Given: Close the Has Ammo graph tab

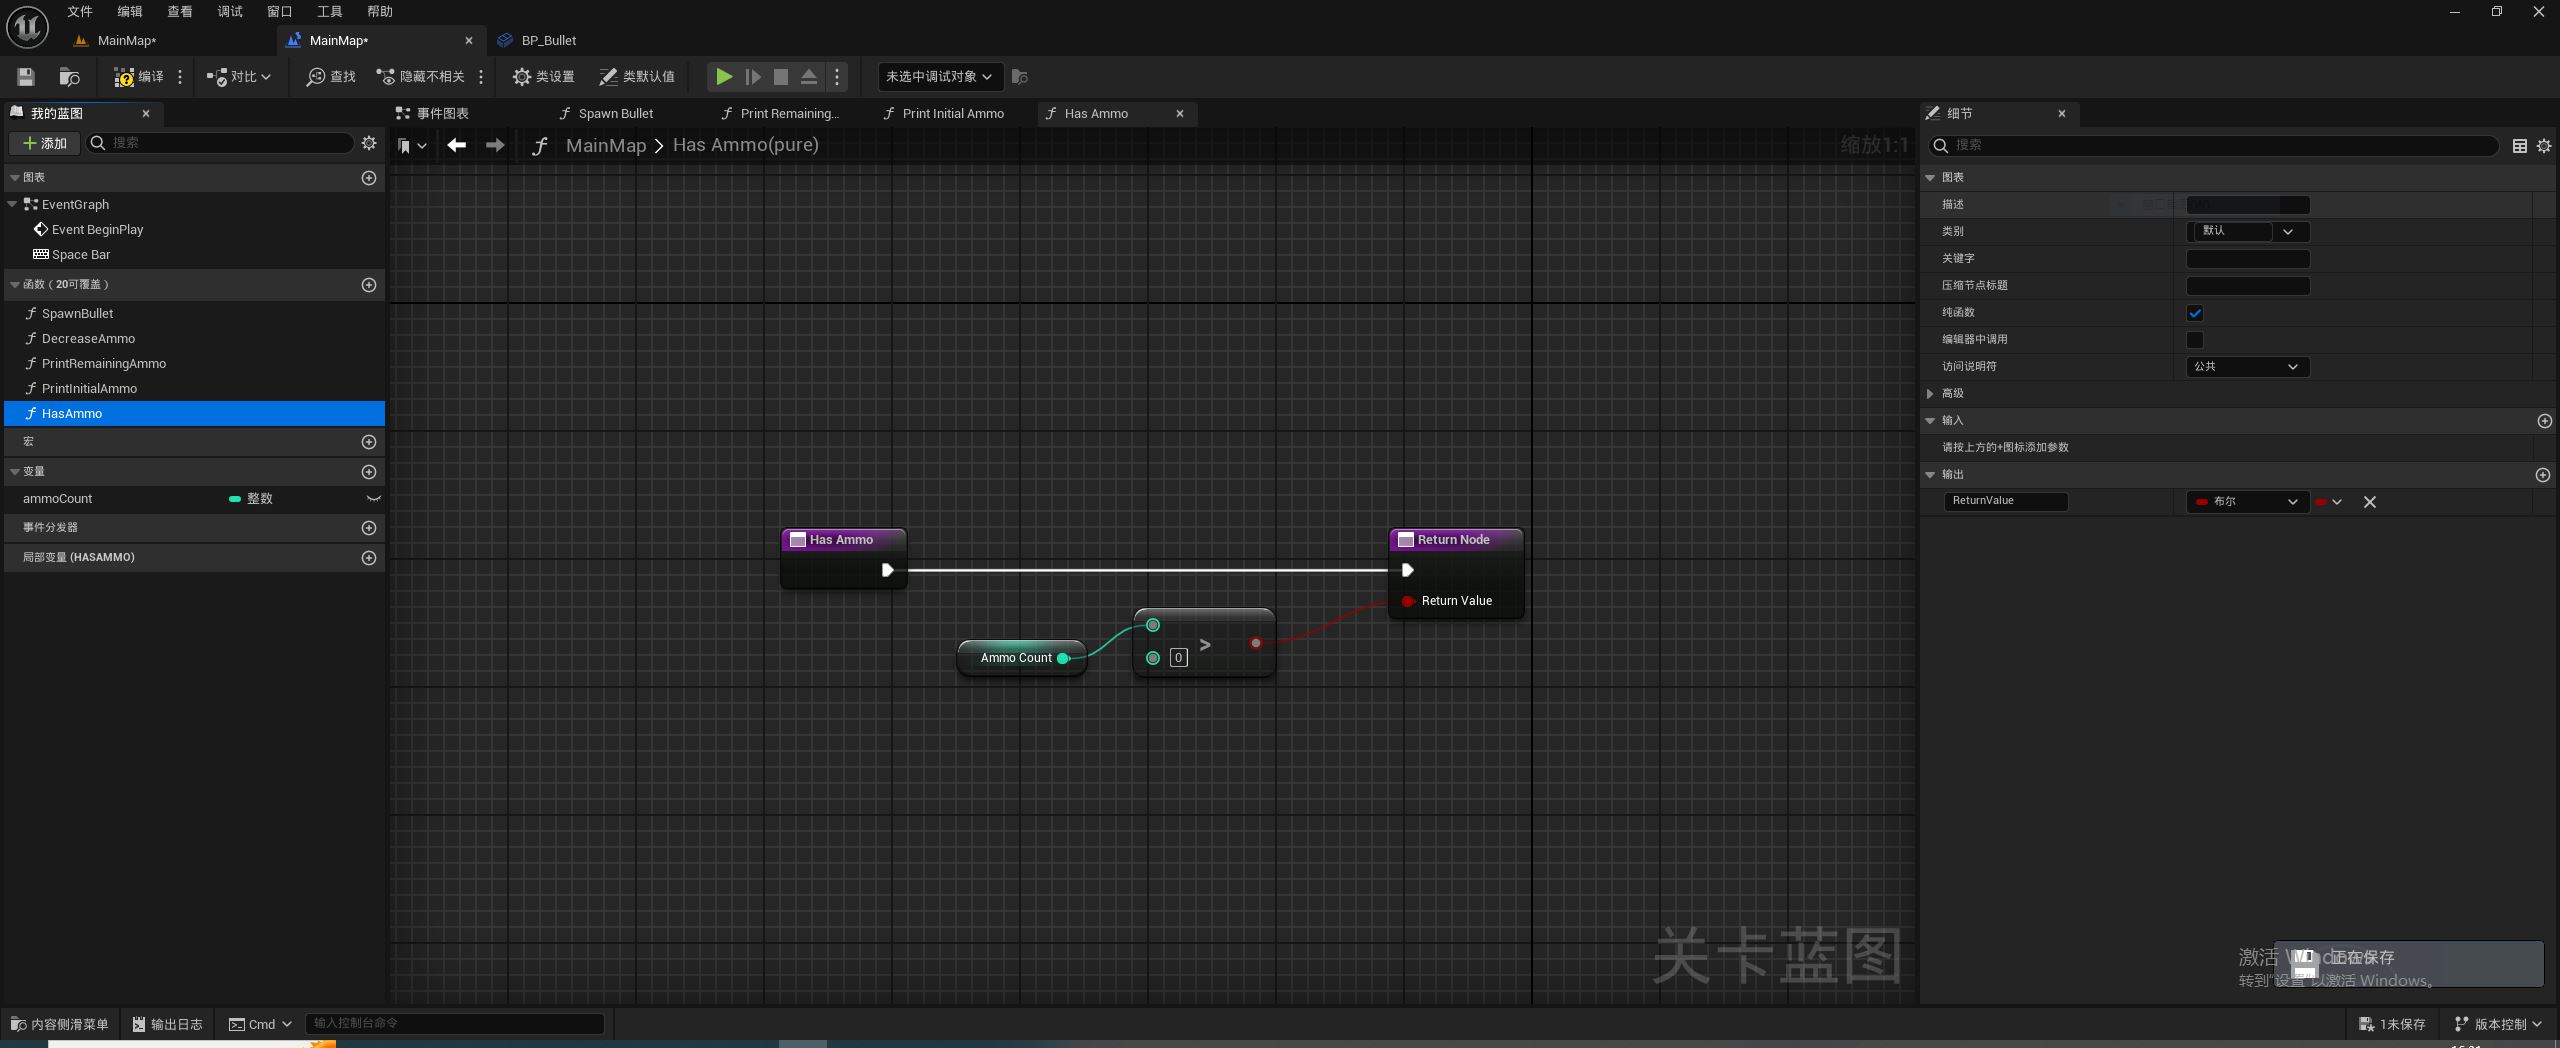Looking at the screenshot, I should [1180, 114].
